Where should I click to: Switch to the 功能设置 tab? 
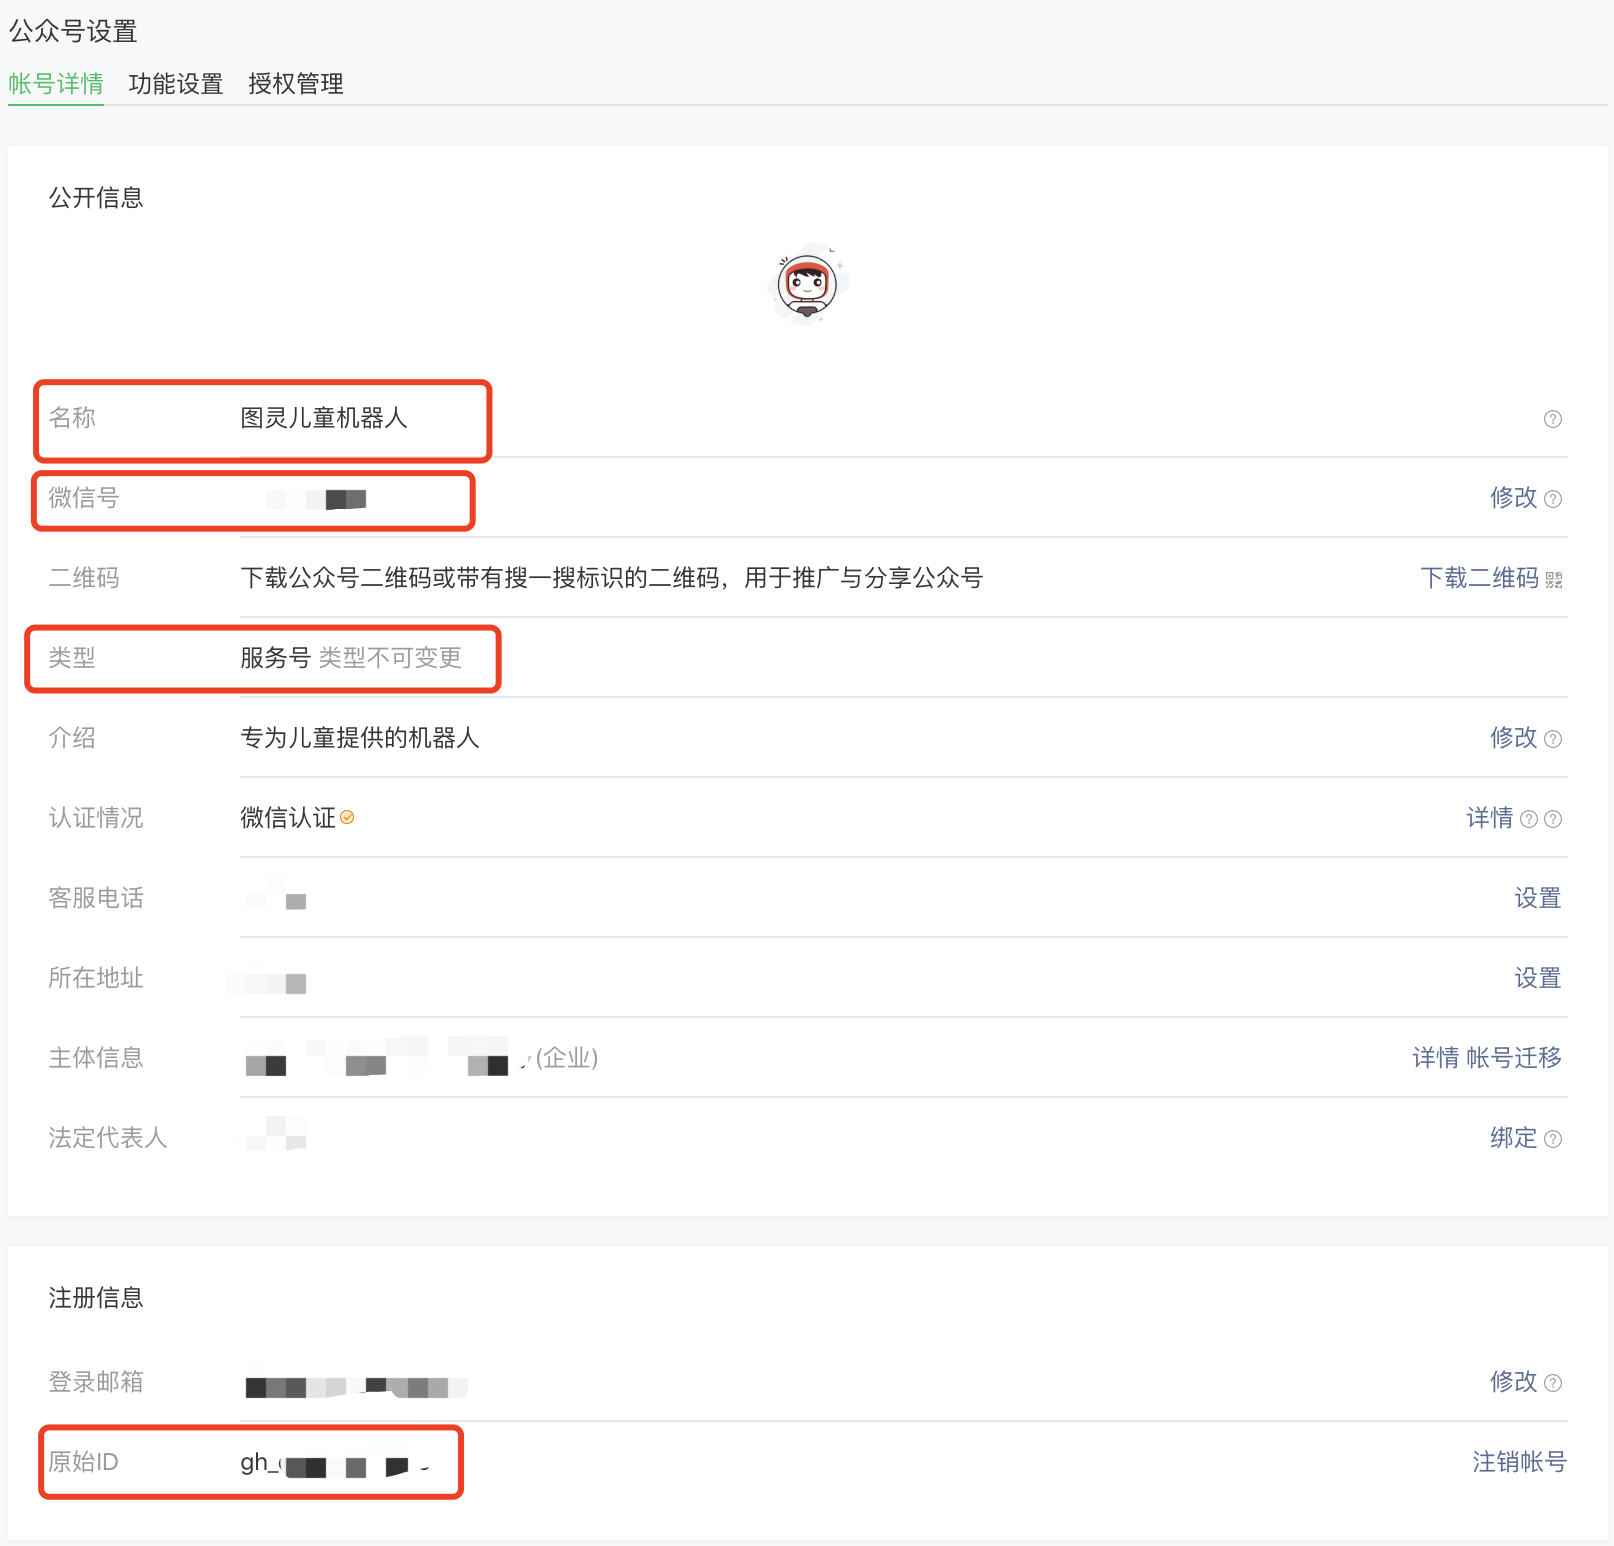[176, 84]
